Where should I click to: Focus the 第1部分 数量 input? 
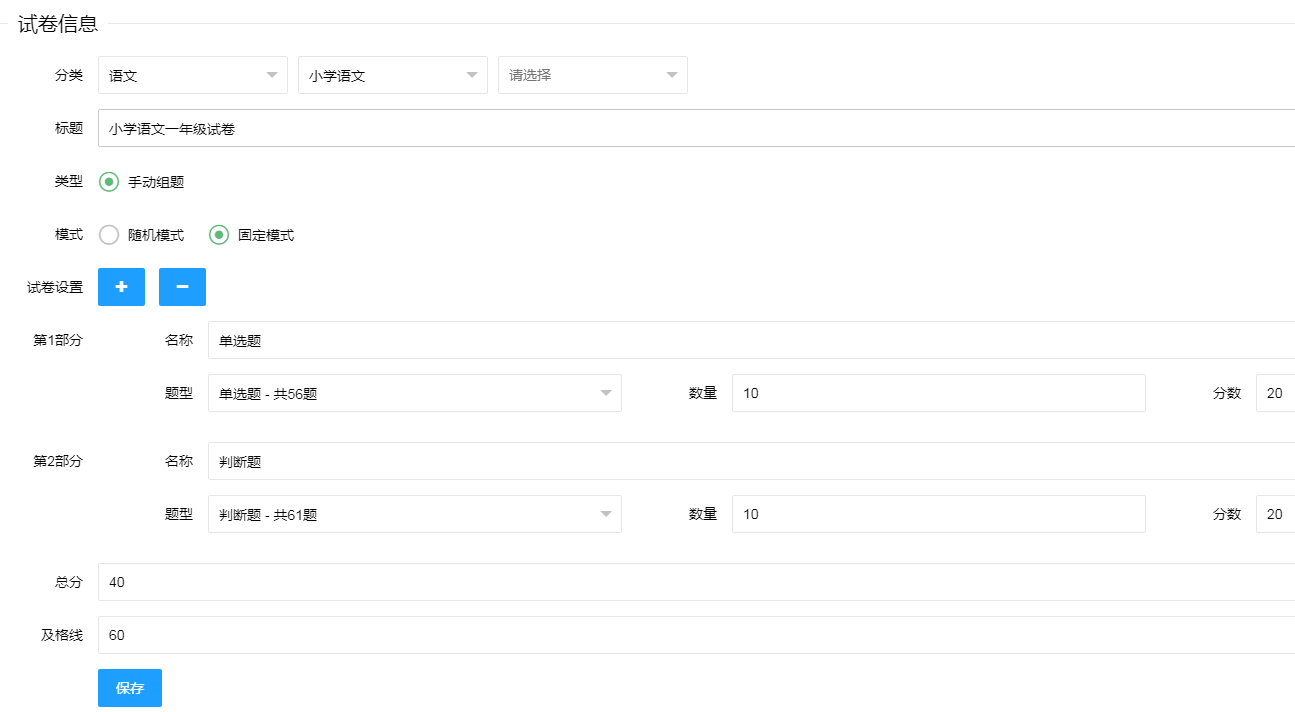click(x=938, y=393)
